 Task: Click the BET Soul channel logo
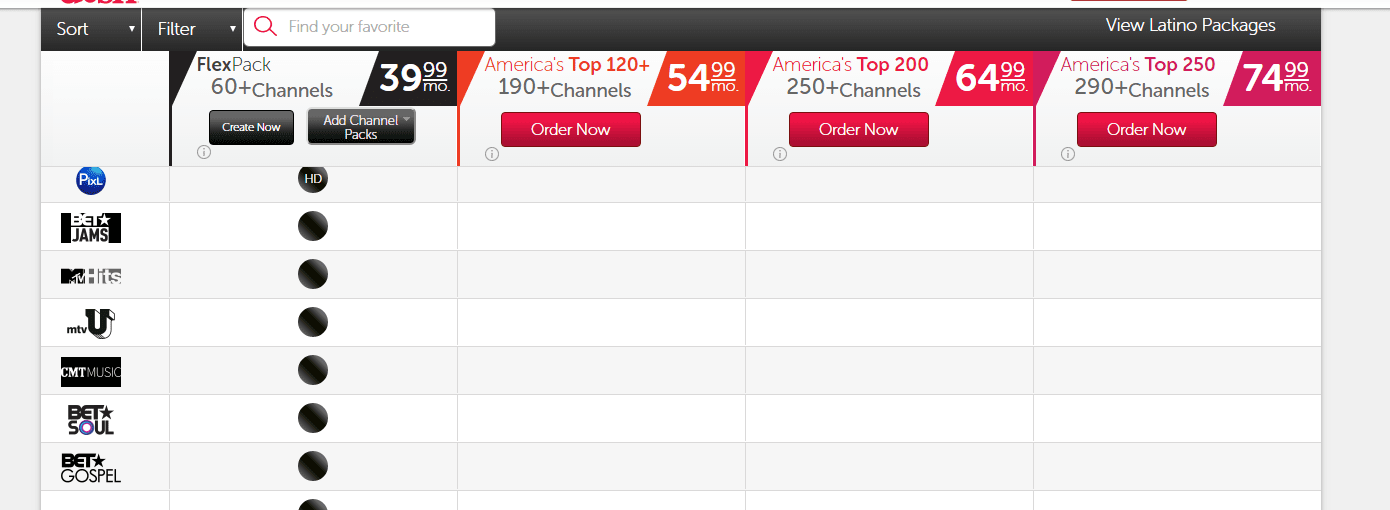coord(91,419)
